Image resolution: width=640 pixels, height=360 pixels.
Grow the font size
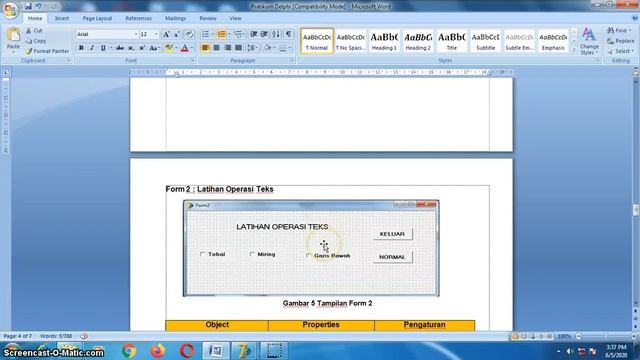click(166, 35)
